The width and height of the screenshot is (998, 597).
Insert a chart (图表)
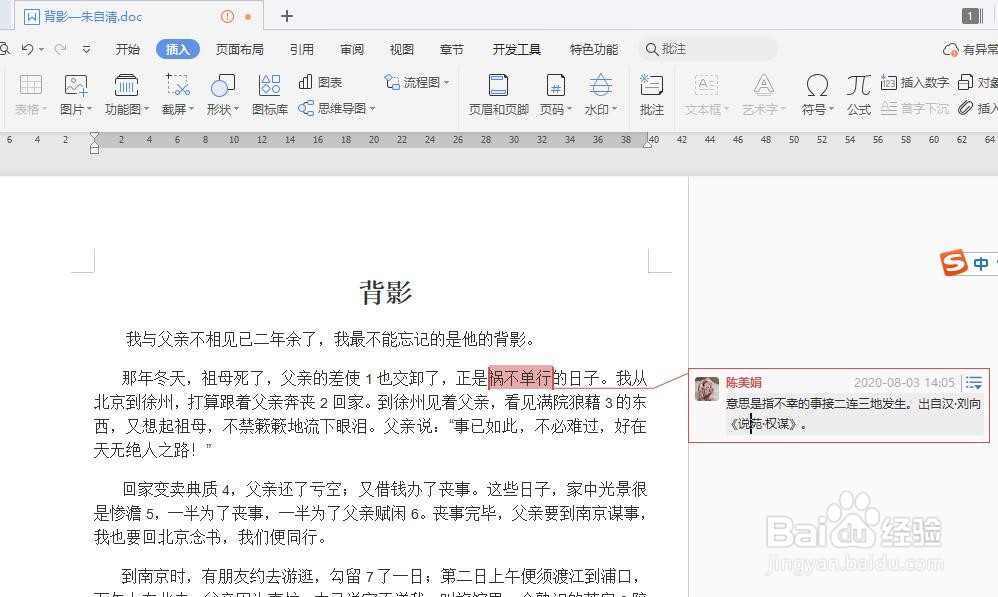click(330, 82)
